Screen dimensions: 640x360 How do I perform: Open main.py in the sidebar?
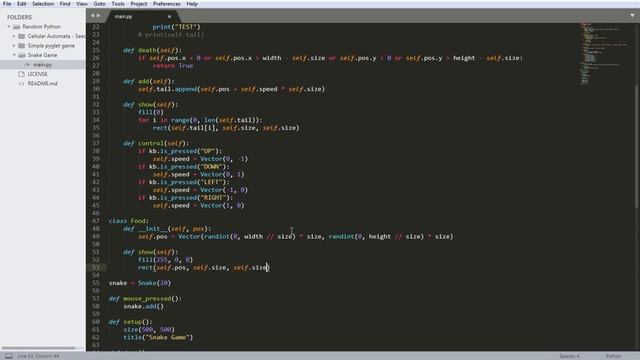coord(43,64)
